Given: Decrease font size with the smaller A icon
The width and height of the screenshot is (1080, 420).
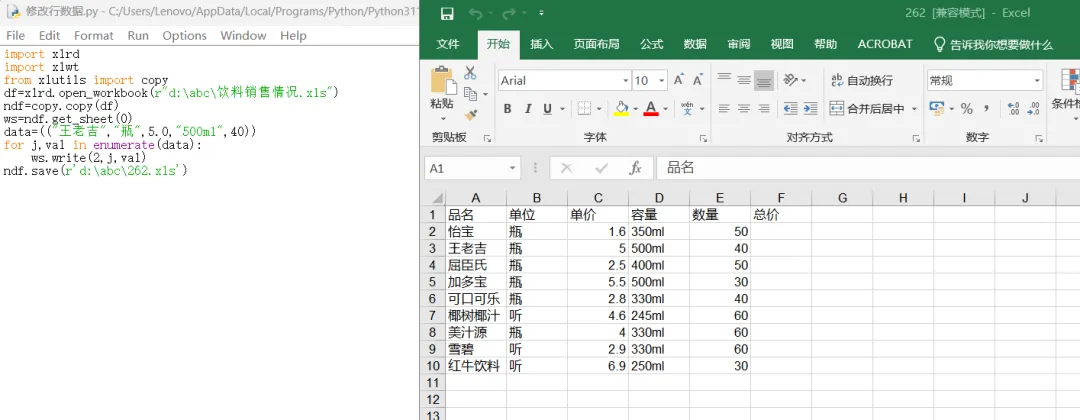Looking at the screenshot, I should pos(698,81).
